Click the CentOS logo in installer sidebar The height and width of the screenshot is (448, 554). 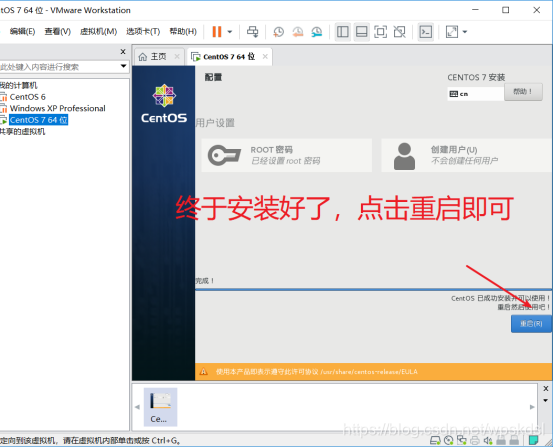[164, 104]
